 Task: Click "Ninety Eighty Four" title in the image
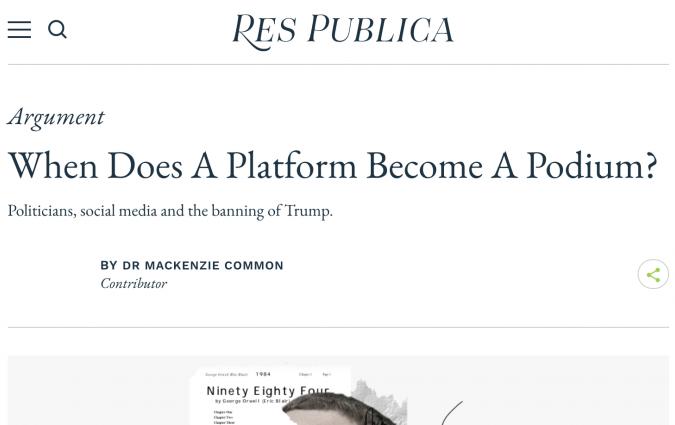point(267,391)
